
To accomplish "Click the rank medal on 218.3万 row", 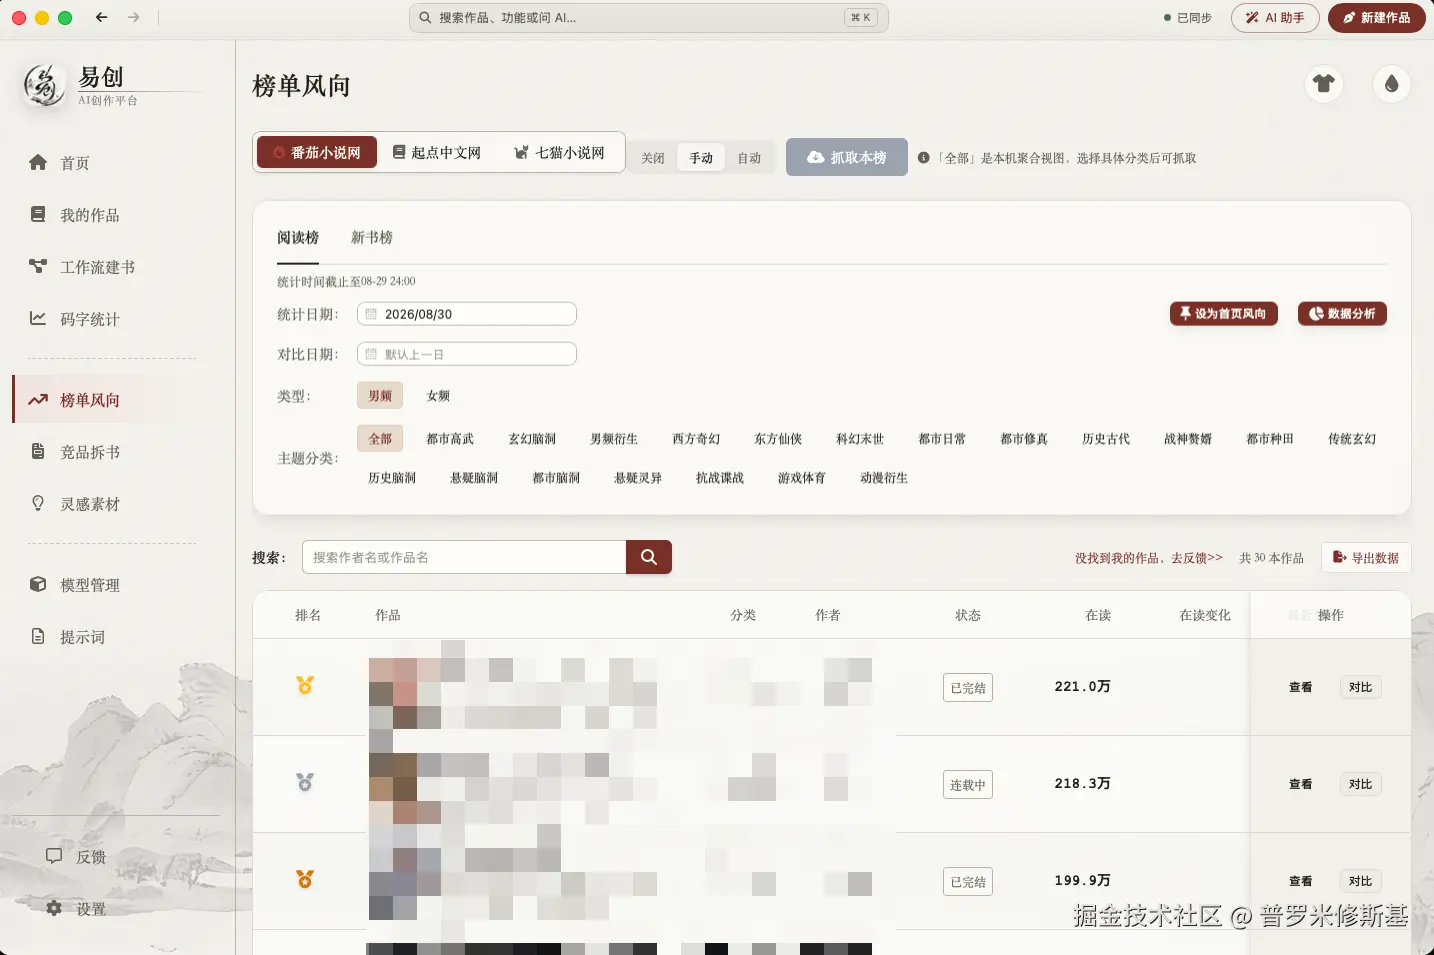I will click(x=305, y=782).
